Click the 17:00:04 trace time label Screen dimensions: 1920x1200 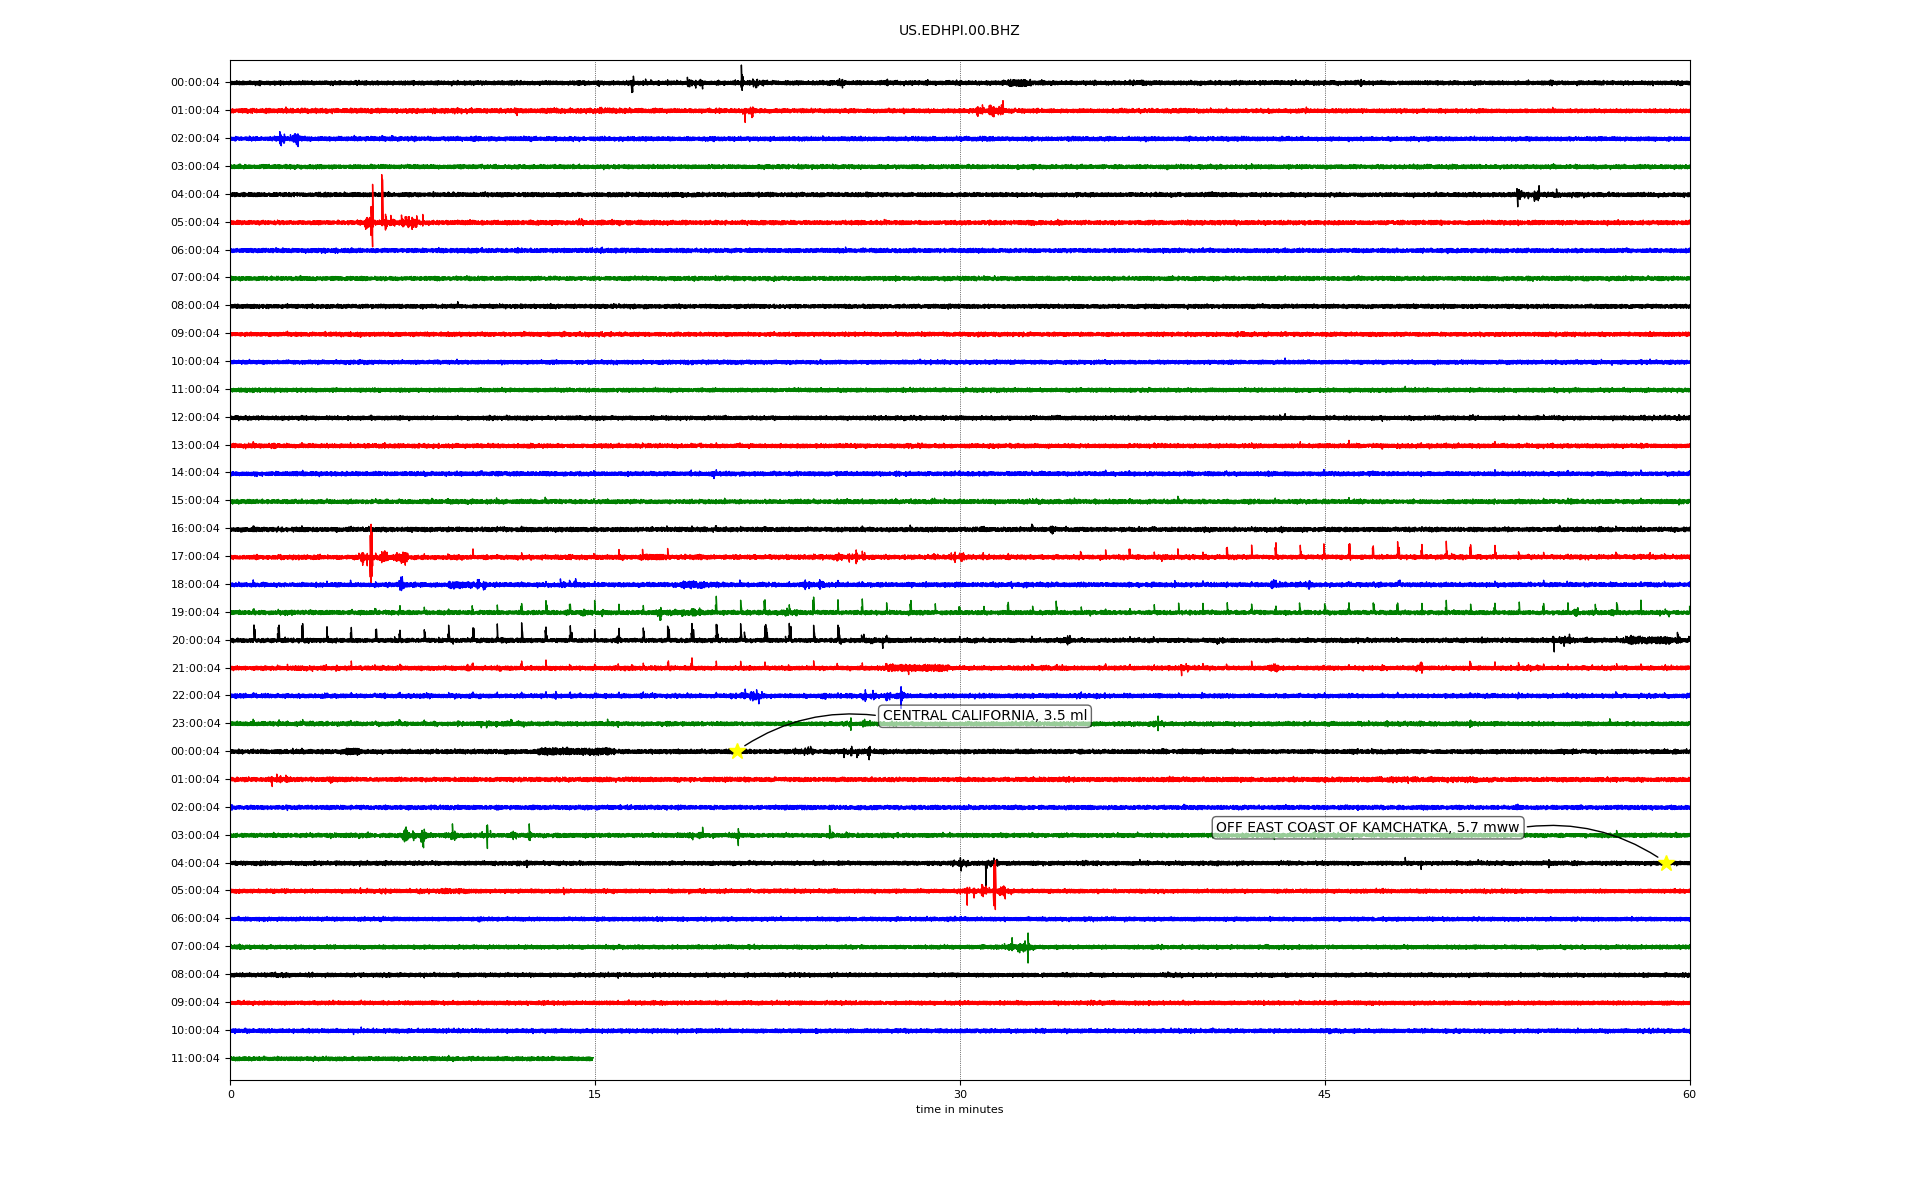(x=195, y=556)
